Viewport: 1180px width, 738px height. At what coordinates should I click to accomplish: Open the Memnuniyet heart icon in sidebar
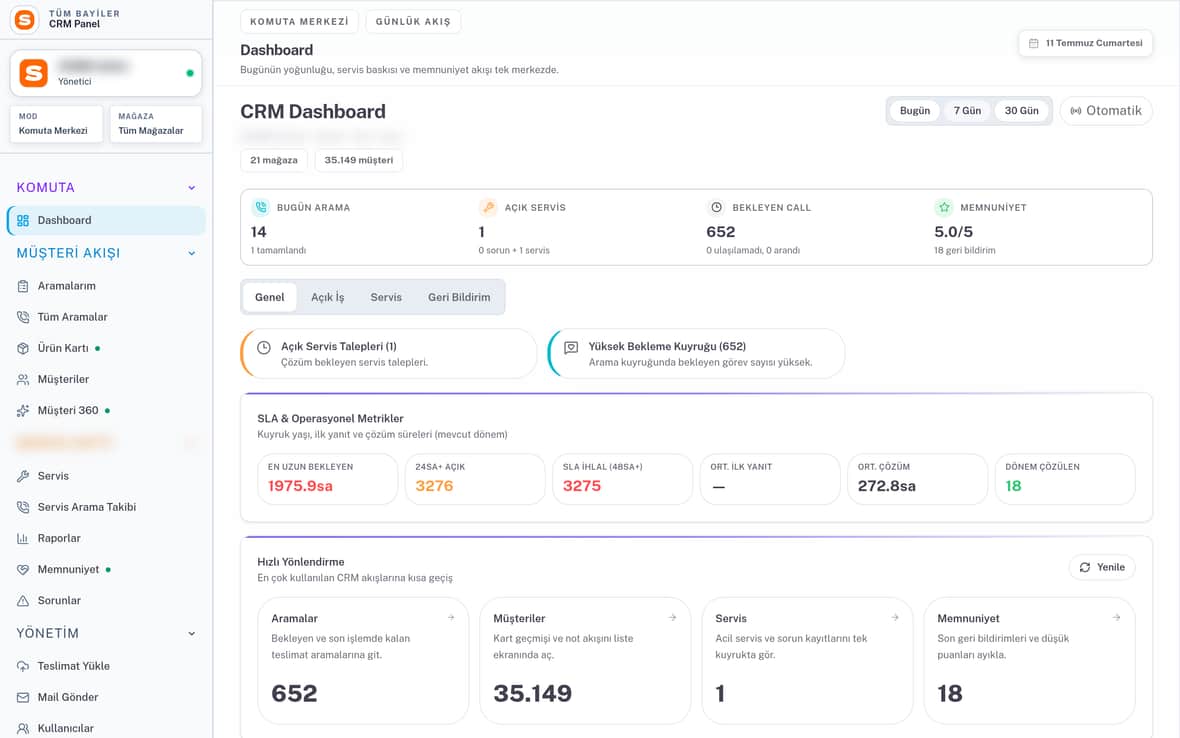coord(23,569)
